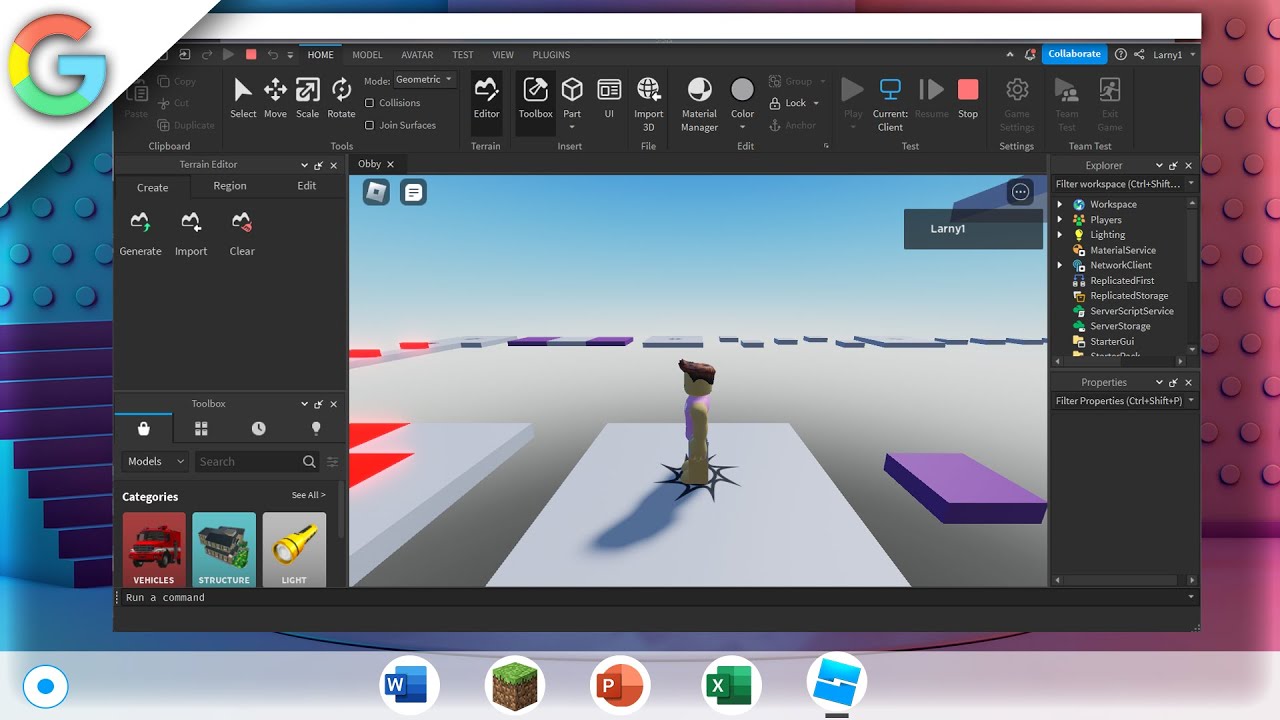Viewport: 1280px width, 720px height.
Task: Open the help question-mark icon
Action: coord(1121,55)
